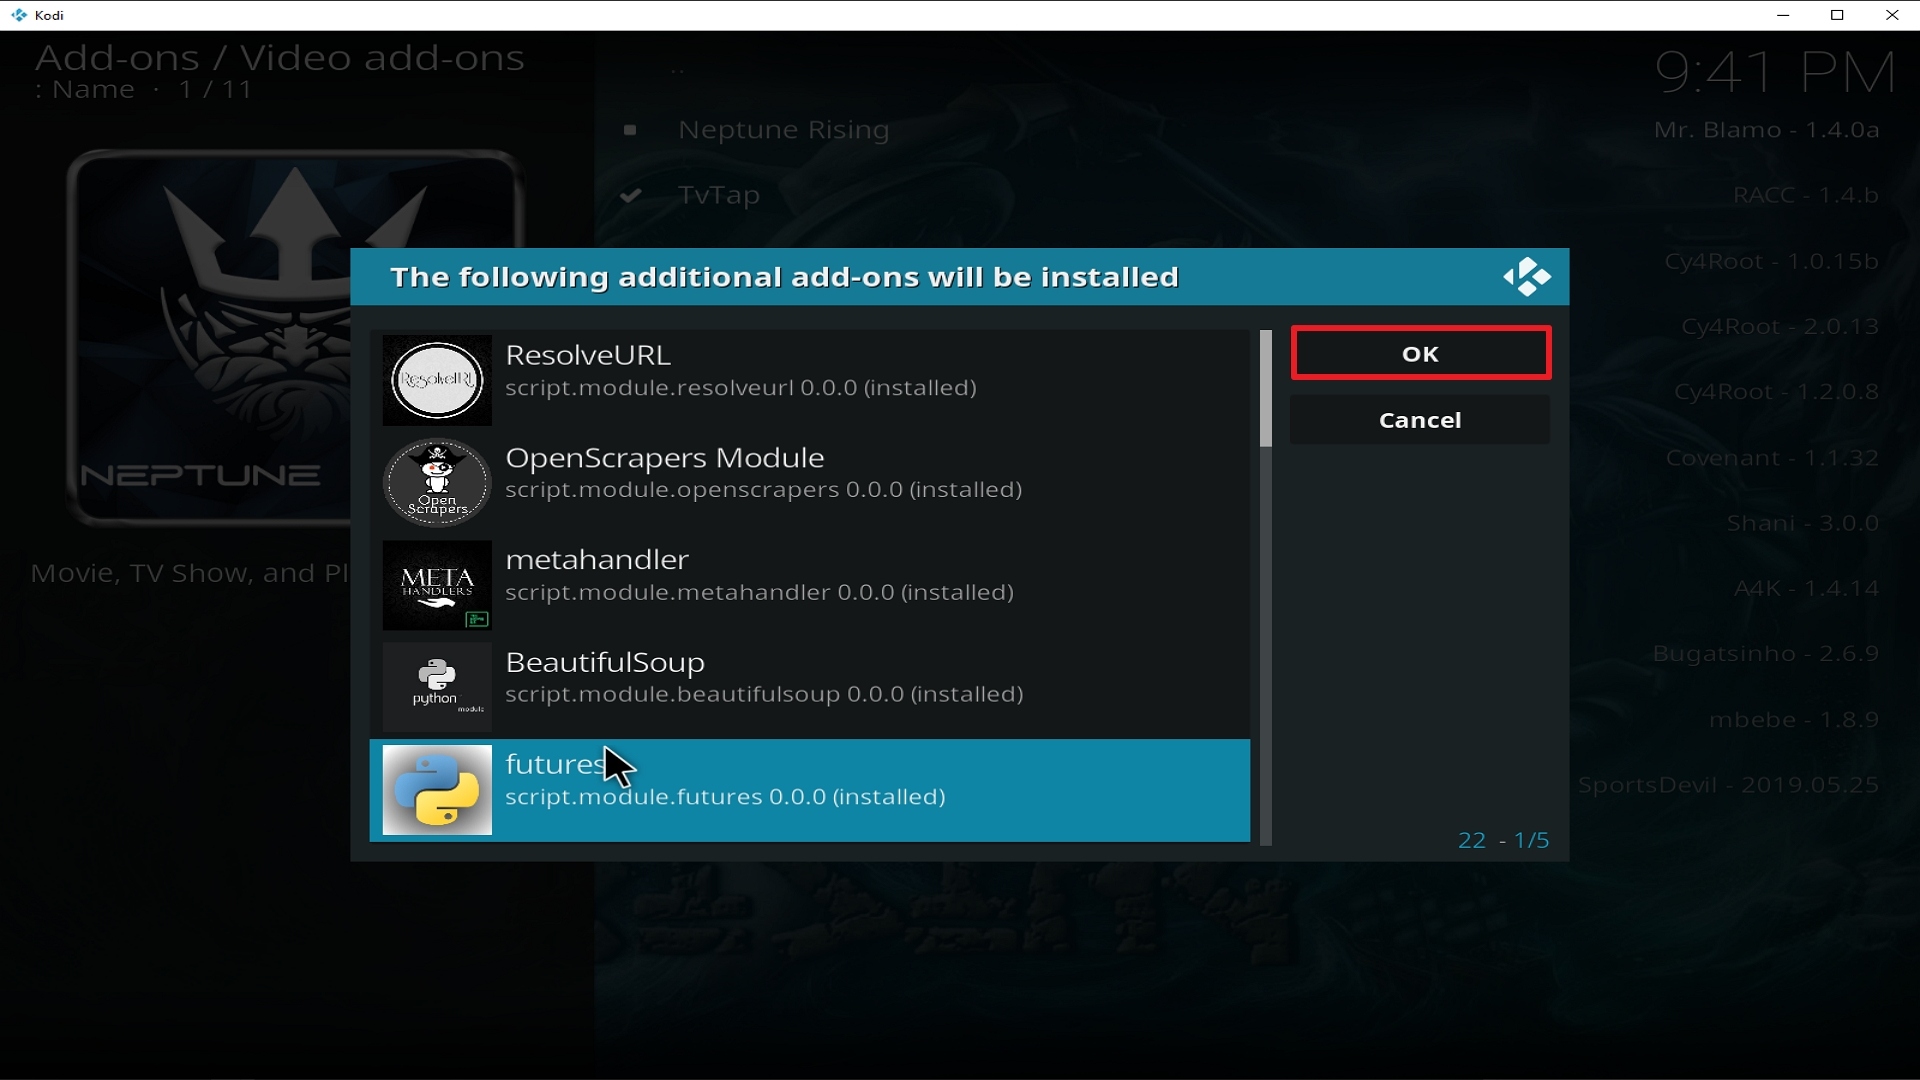The width and height of the screenshot is (1920, 1080).
Task: Click the '22 - 1/5' item counter
Action: pyautogui.click(x=1503, y=840)
